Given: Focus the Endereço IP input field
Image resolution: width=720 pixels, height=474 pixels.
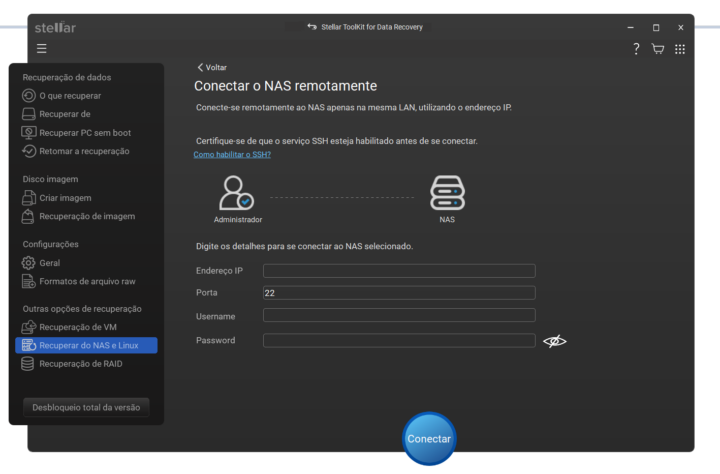Looking at the screenshot, I should [399, 271].
